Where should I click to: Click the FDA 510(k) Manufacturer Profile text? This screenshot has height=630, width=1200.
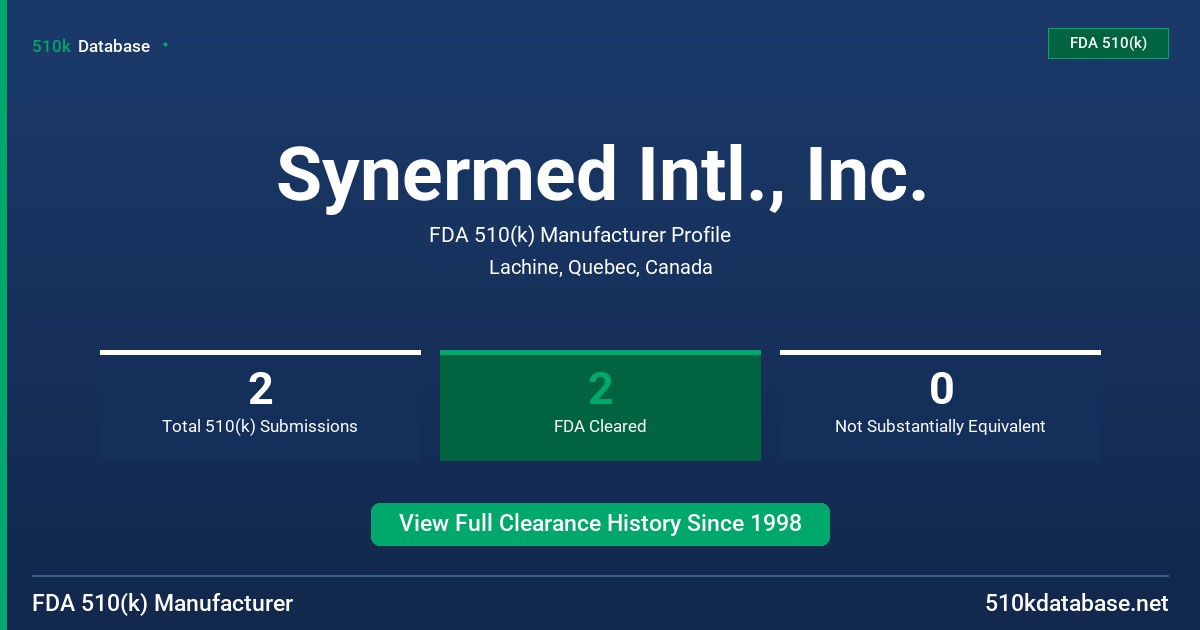click(x=580, y=235)
